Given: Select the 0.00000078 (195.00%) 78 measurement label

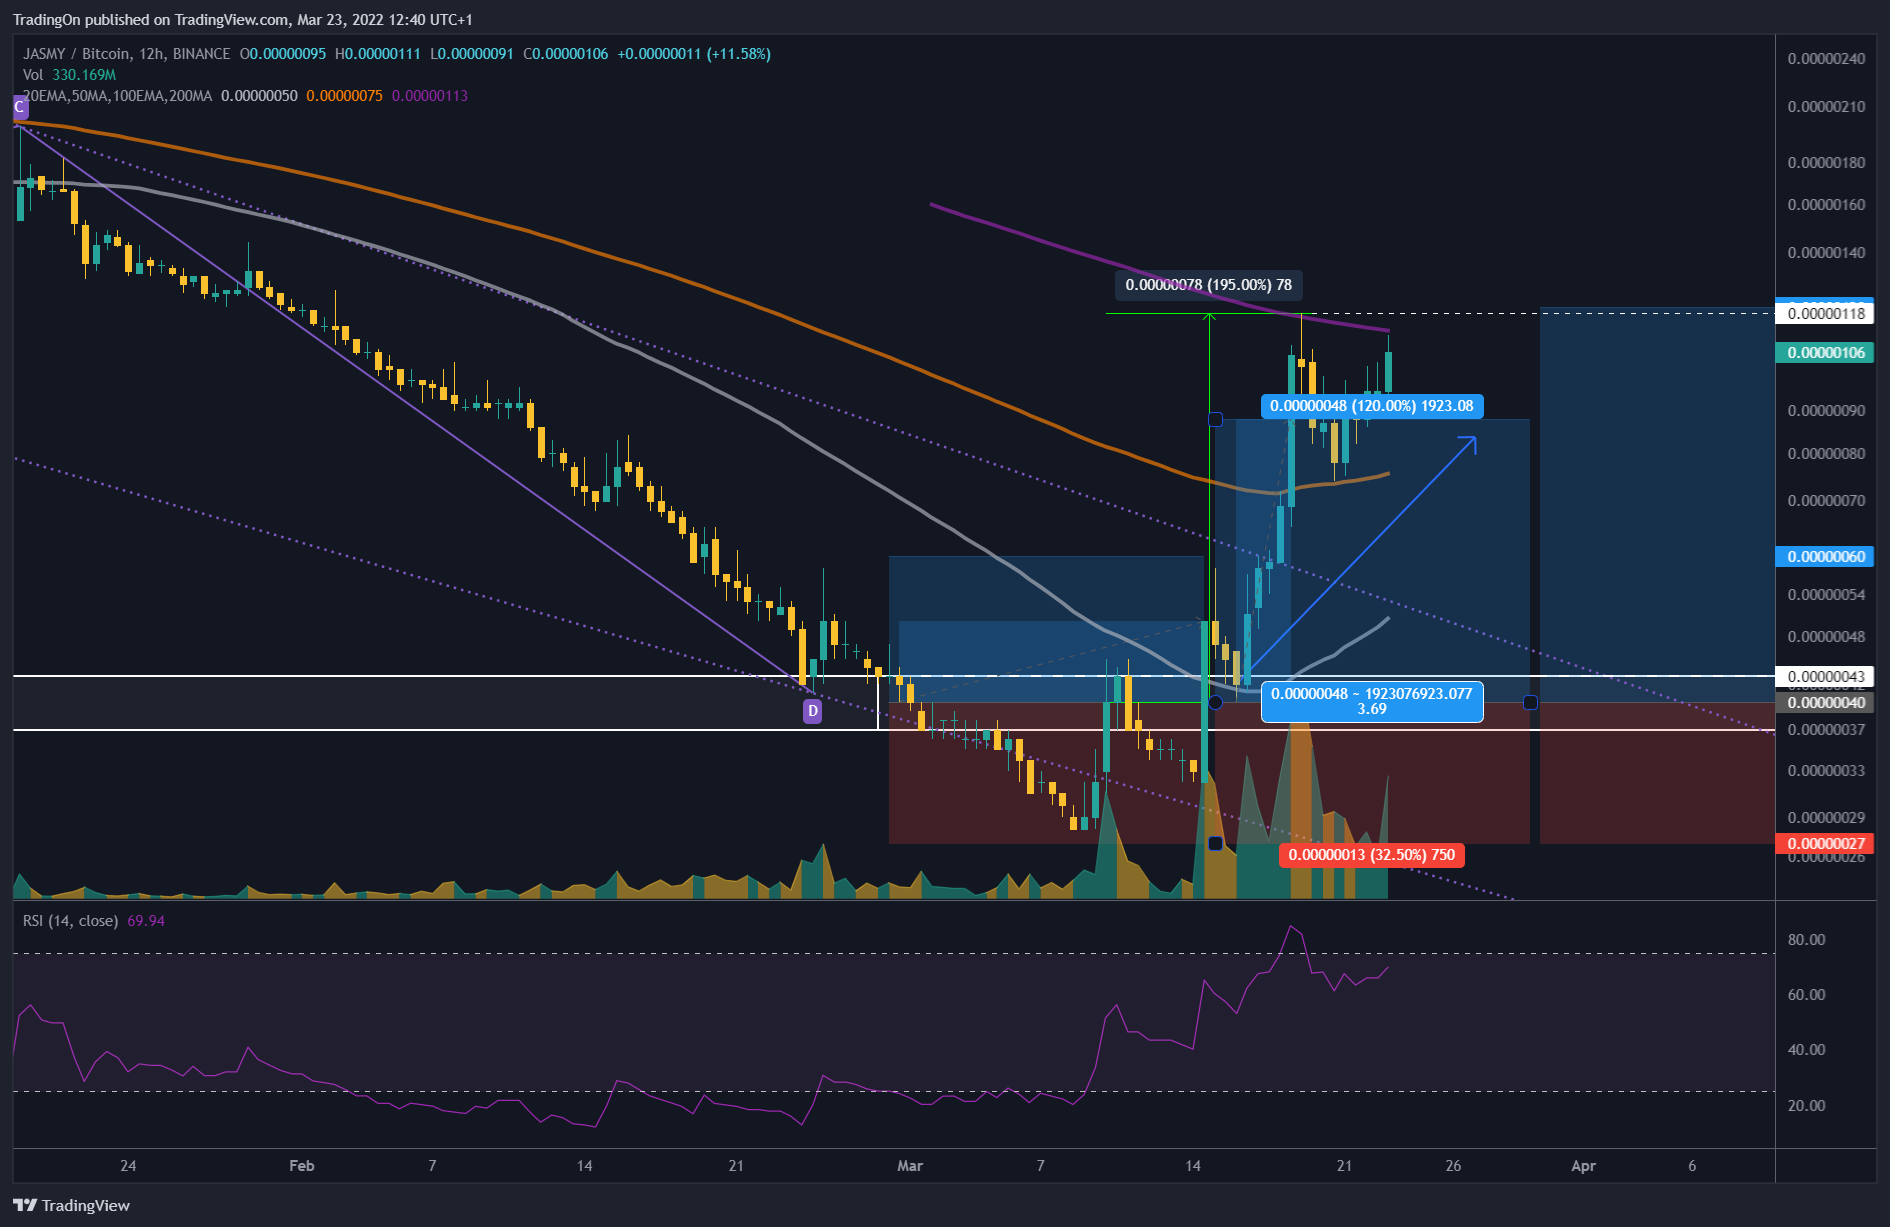Looking at the screenshot, I should [1209, 285].
